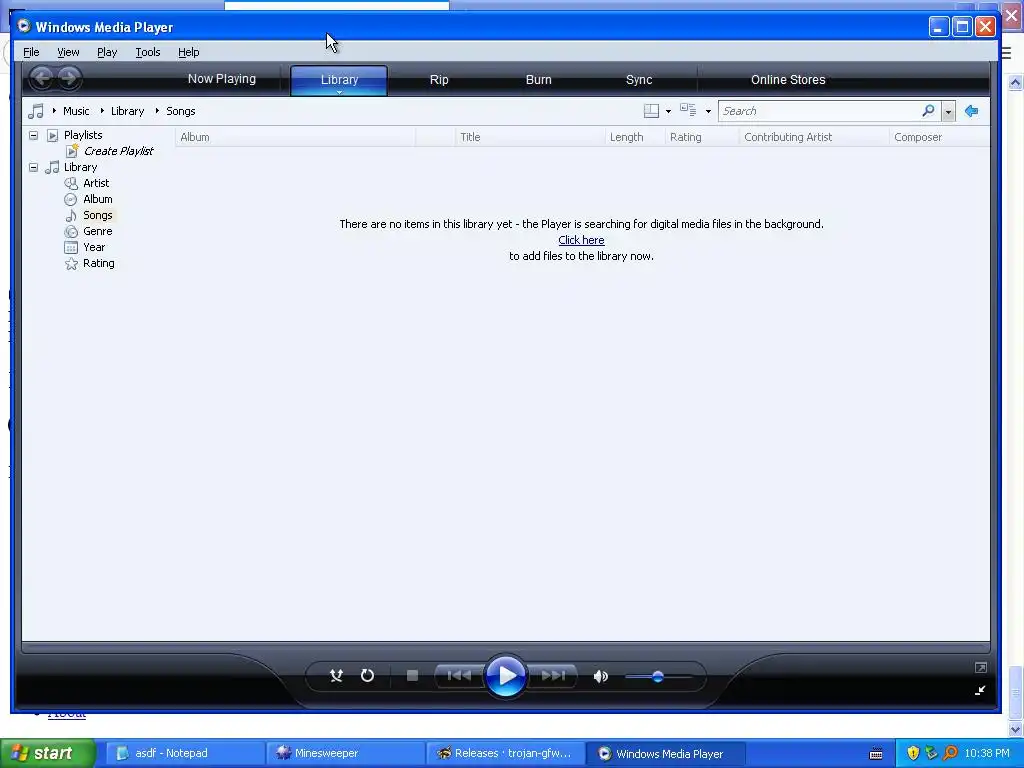Click into the Search field

[x=820, y=111]
